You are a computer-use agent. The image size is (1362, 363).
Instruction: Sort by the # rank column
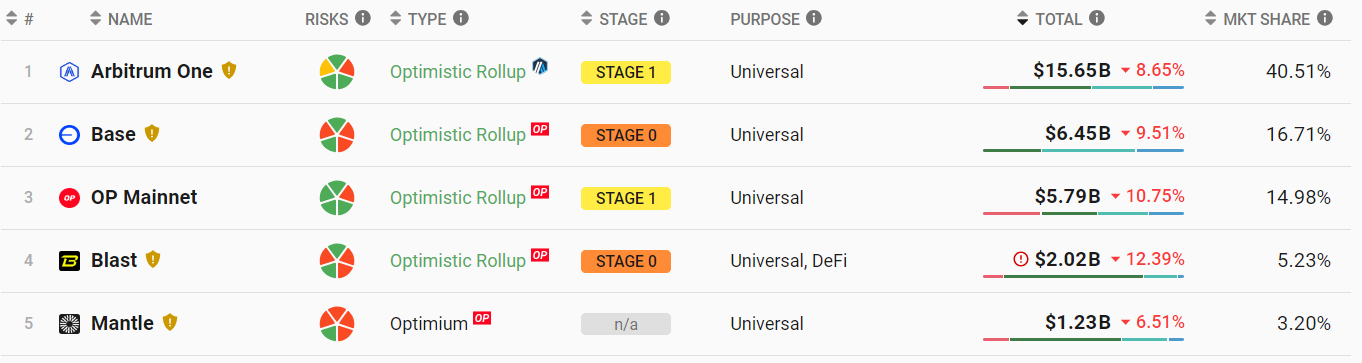coord(20,19)
